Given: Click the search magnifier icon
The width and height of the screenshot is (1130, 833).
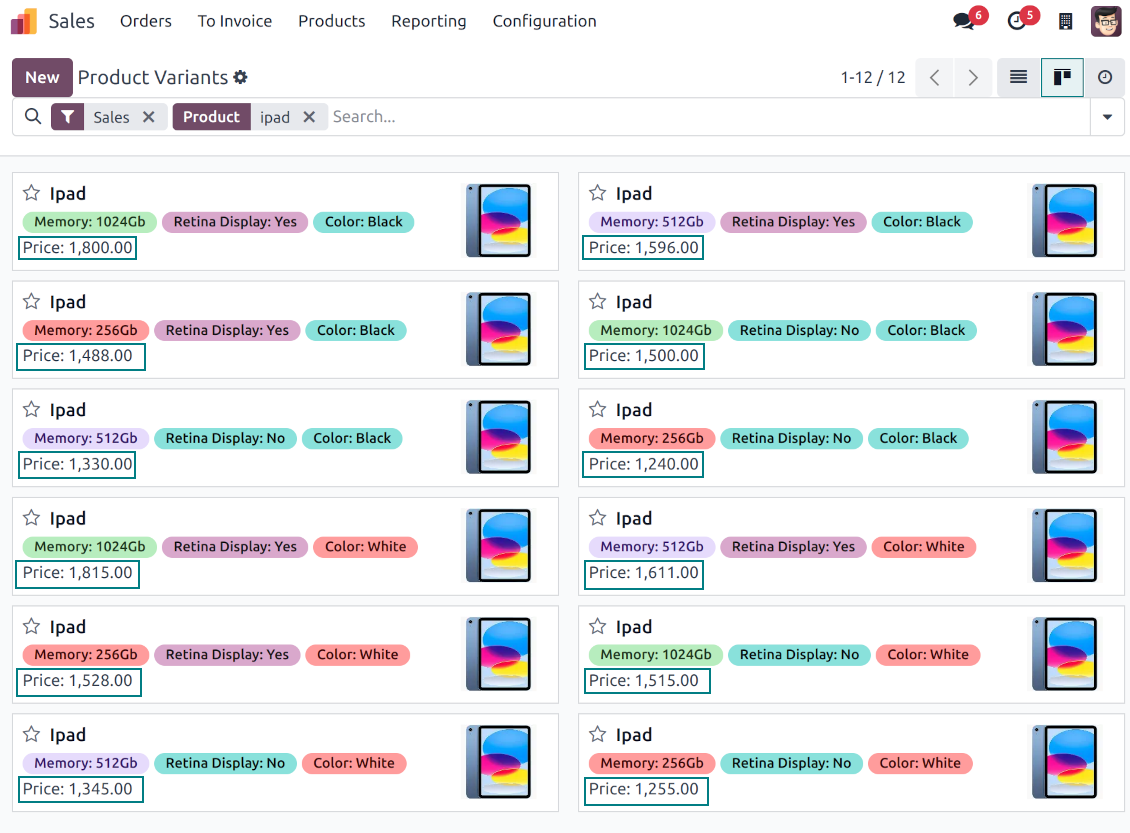Looking at the screenshot, I should [x=33, y=116].
